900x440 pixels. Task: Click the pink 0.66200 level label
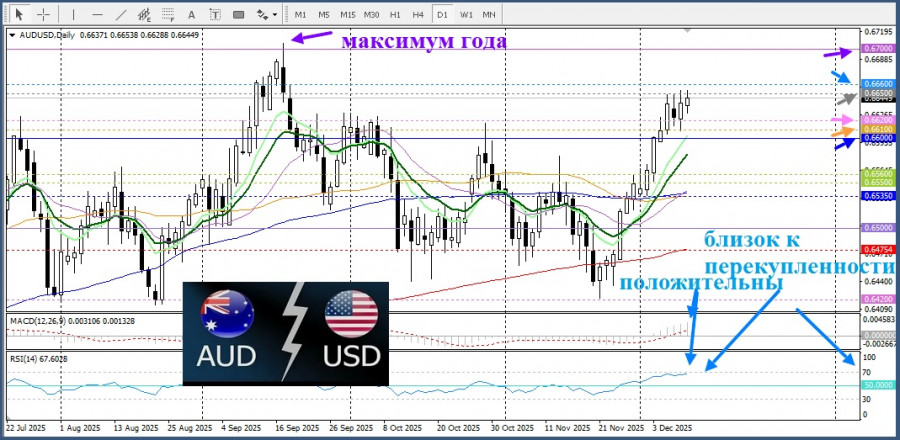pyautogui.click(x=878, y=120)
